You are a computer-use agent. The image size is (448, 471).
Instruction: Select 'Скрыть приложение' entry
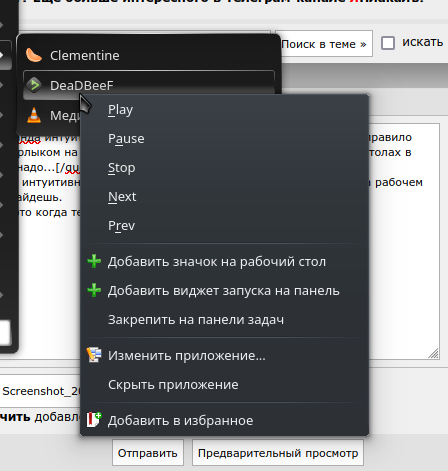[224, 385]
